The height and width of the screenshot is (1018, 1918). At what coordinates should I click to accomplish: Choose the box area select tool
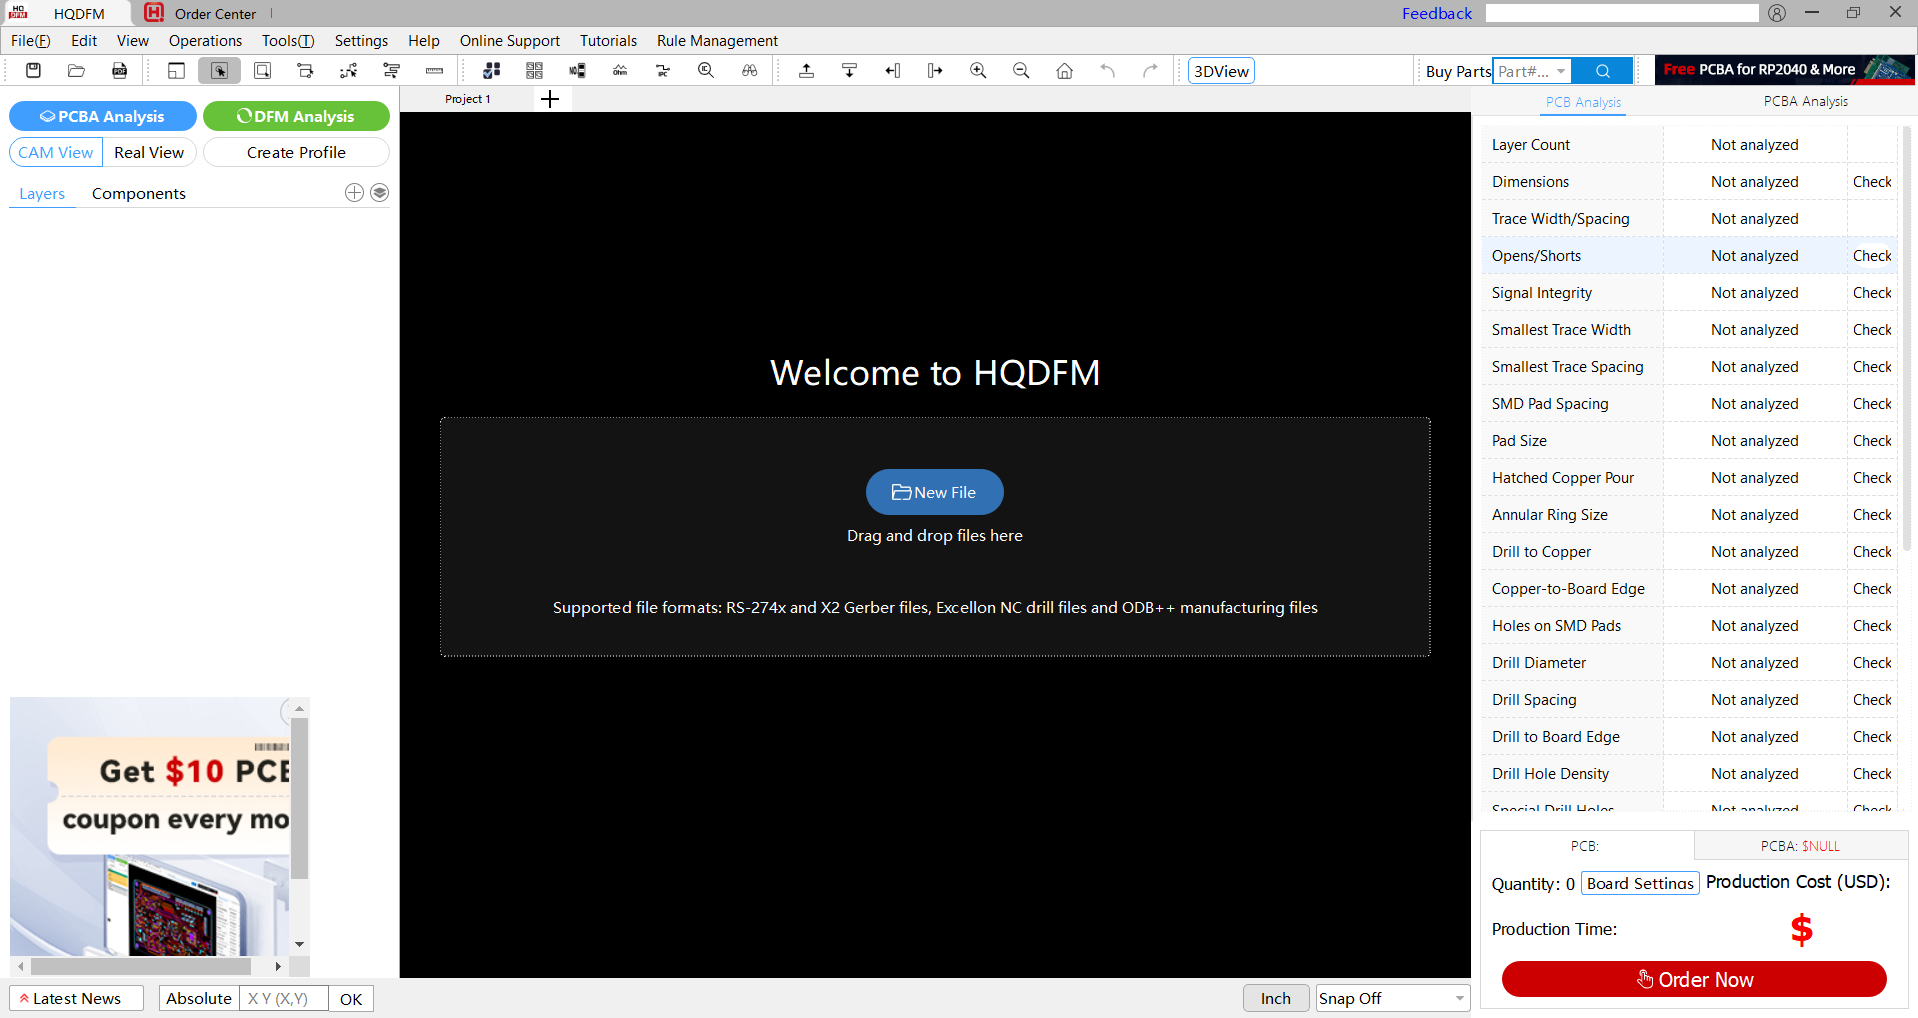pos(262,70)
